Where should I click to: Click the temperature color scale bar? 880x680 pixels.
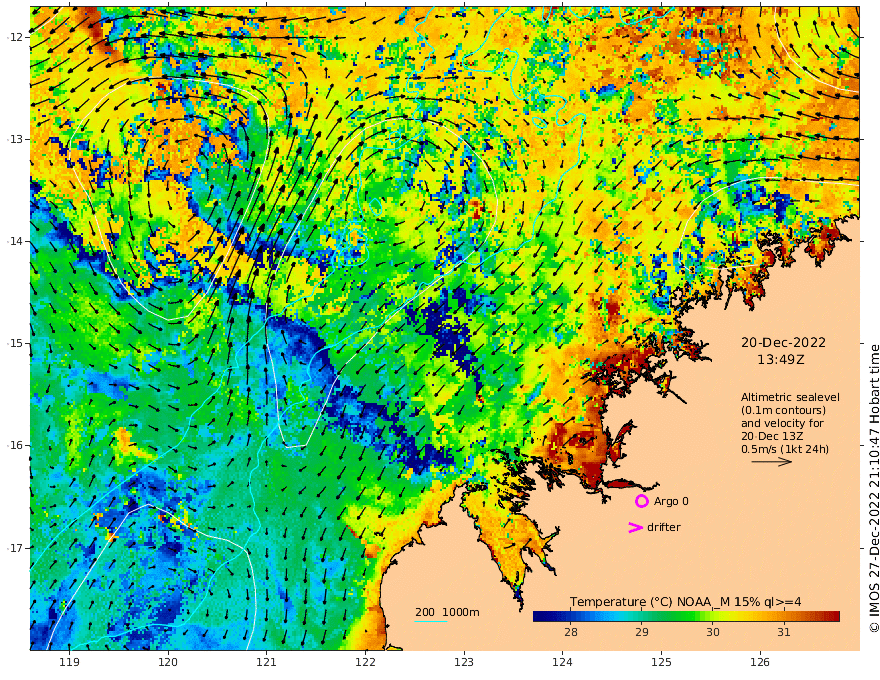[686, 616]
